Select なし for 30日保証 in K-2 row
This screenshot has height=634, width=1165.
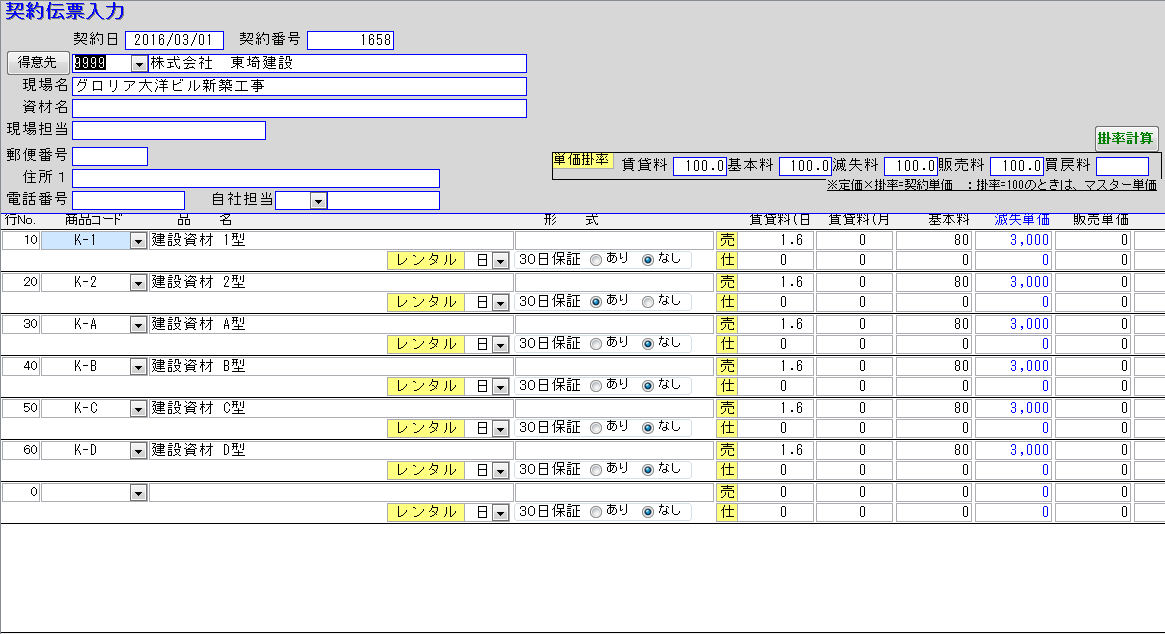[x=648, y=301]
